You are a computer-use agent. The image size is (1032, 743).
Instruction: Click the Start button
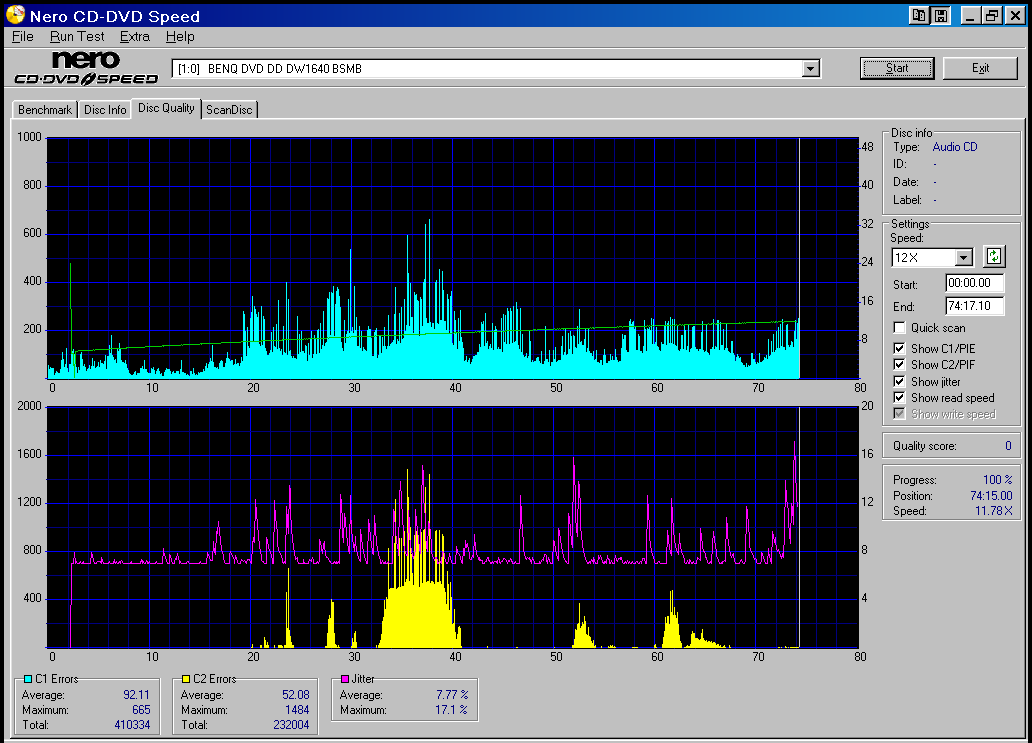coord(897,68)
